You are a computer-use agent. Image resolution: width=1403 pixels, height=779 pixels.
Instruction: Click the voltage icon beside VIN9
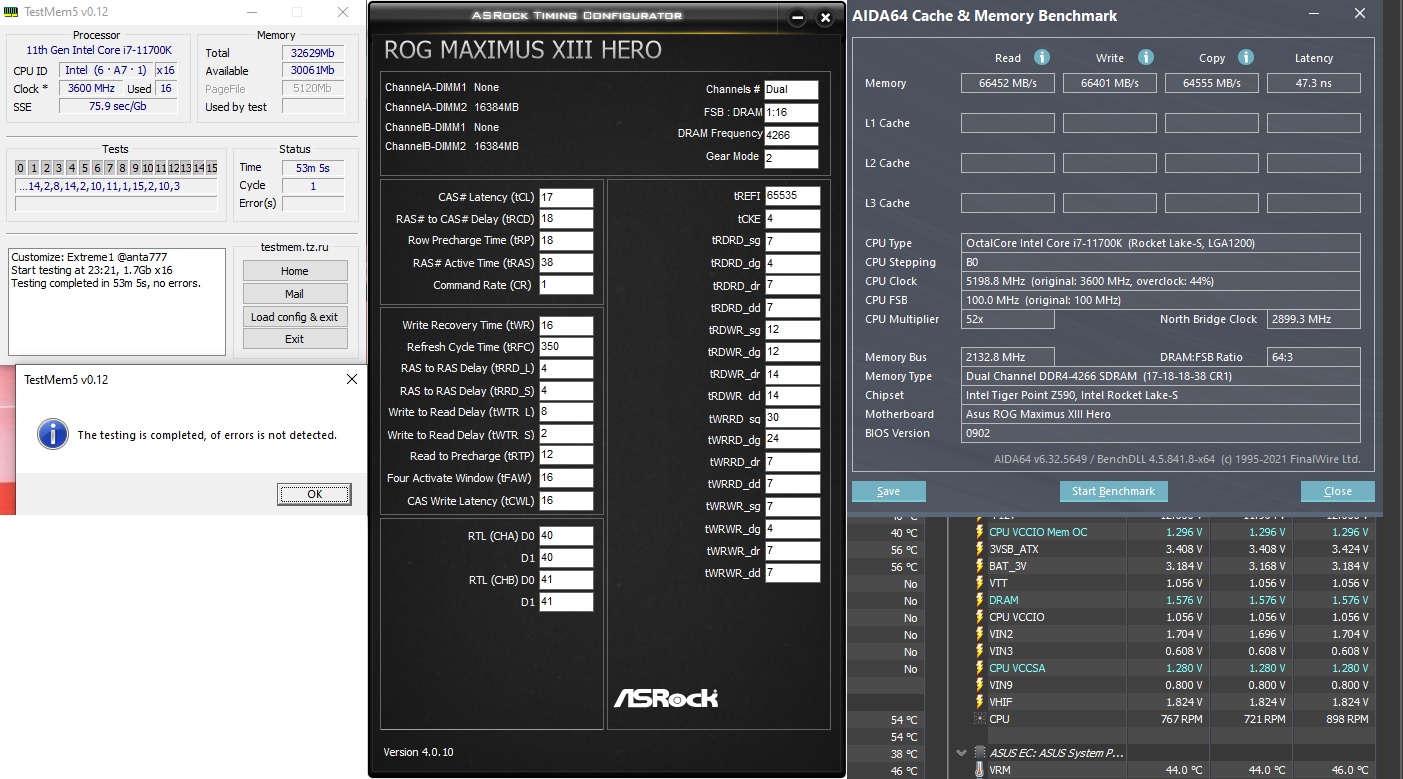tap(979, 685)
